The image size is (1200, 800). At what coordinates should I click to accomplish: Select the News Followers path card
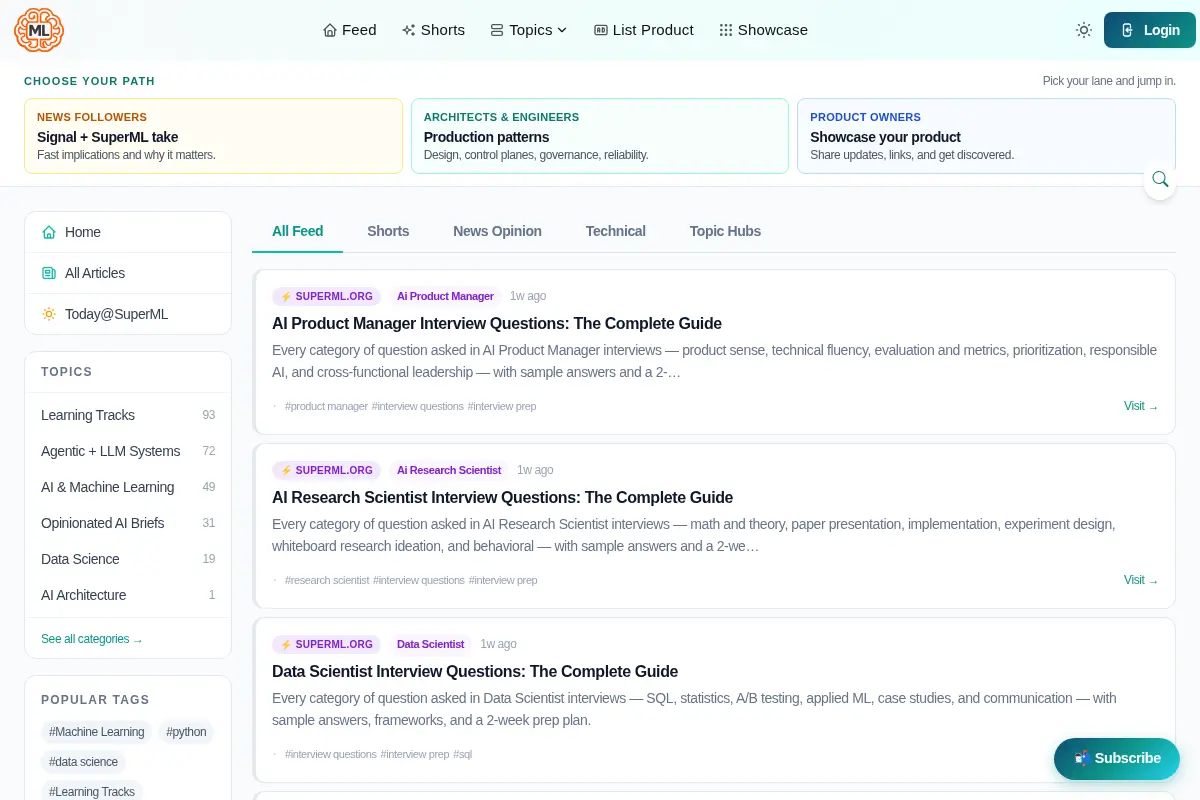point(213,136)
